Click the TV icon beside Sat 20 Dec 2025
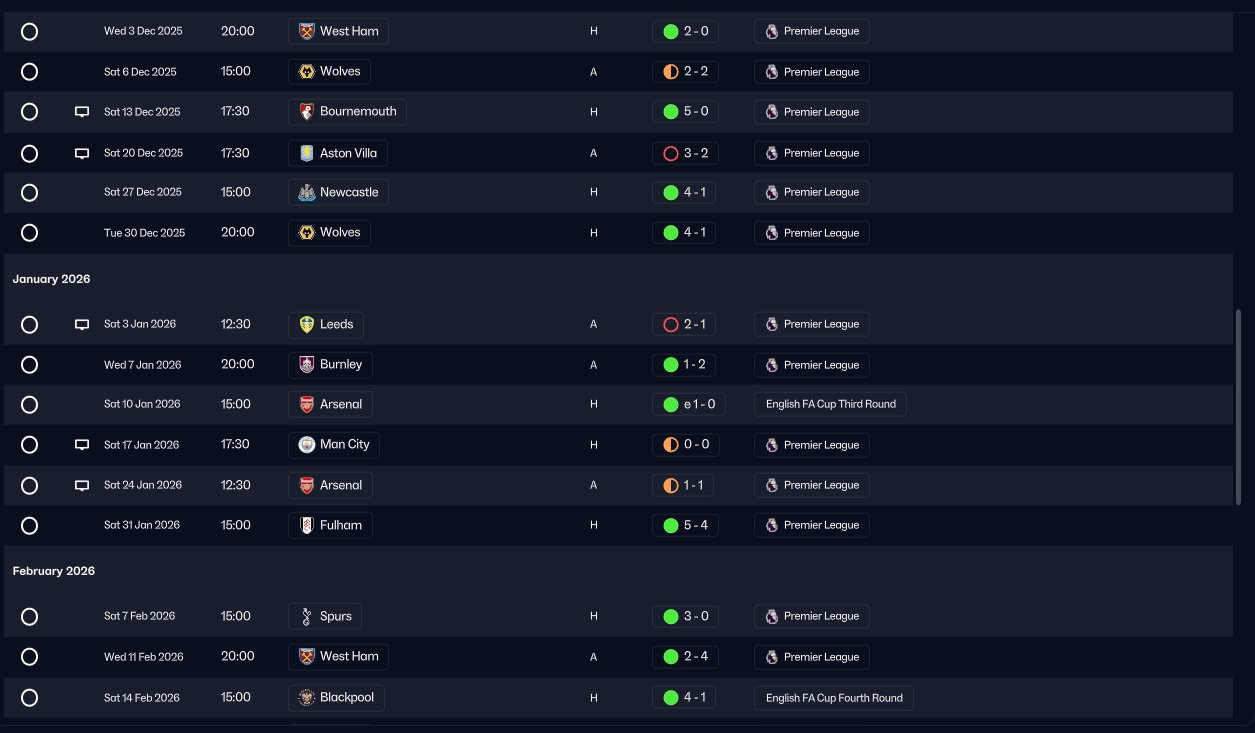This screenshot has height=733, width=1255. pos(82,153)
